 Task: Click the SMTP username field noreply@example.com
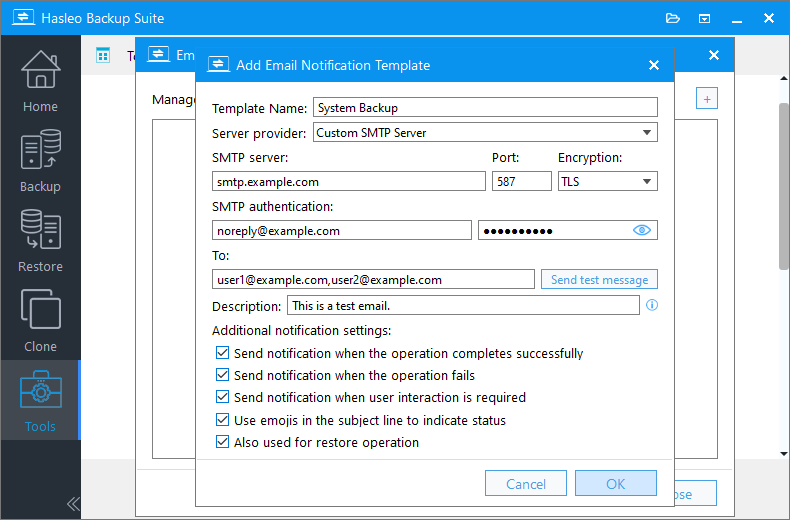click(342, 230)
